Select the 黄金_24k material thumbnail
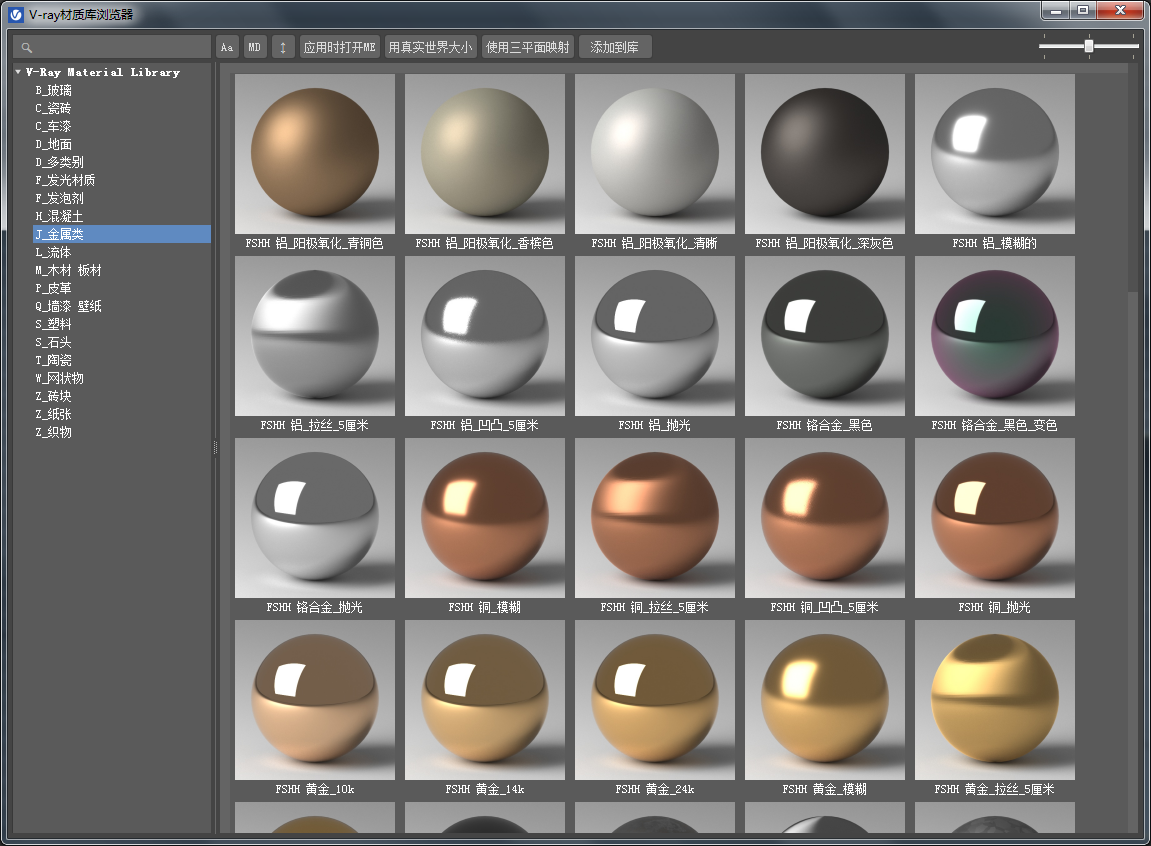This screenshot has width=1151, height=846. (x=655, y=700)
